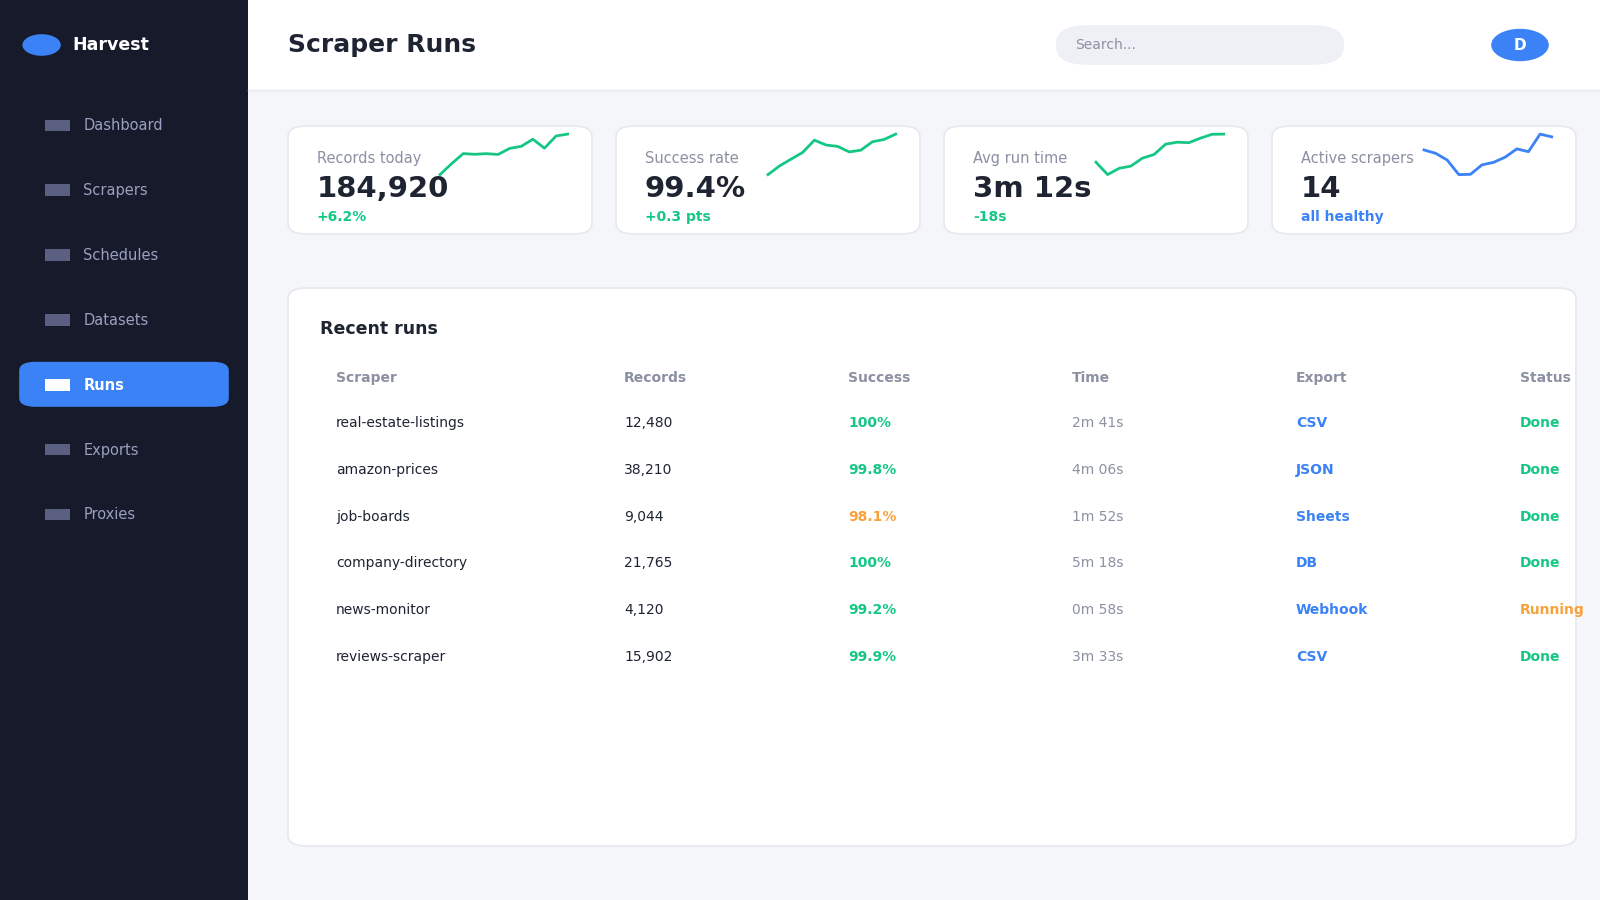This screenshot has height=900, width=1600.
Task: Sort by the Time column header
Action: pyautogui.click(x=1090, y=378)
